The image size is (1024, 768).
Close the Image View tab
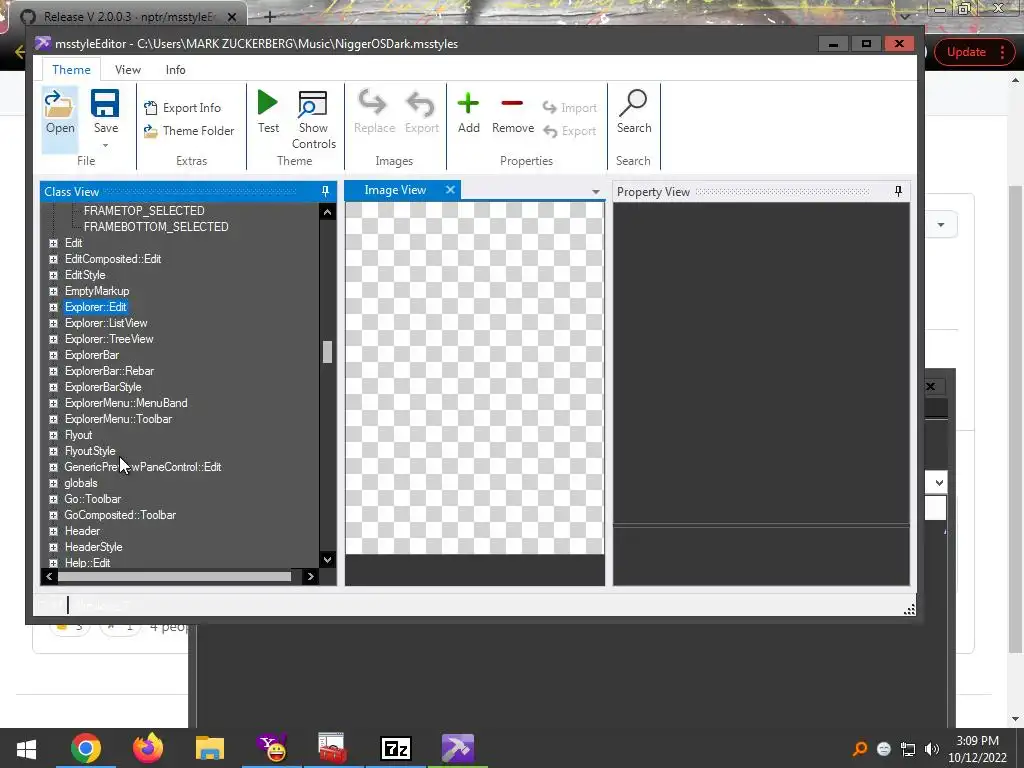point(450,189)
